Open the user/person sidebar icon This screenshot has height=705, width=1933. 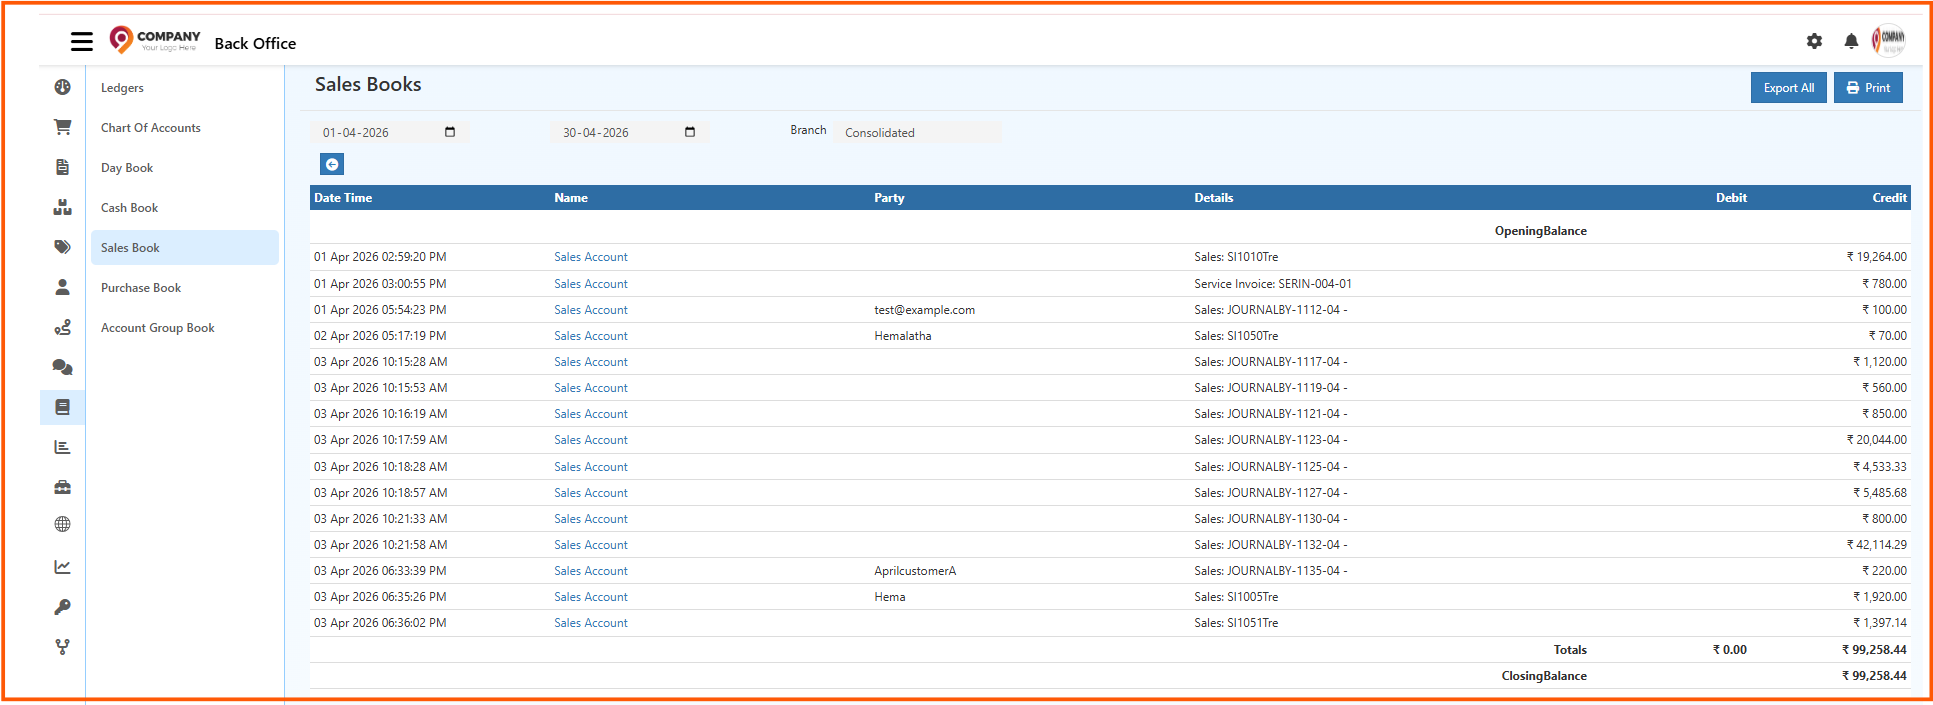tap(62, 287)
